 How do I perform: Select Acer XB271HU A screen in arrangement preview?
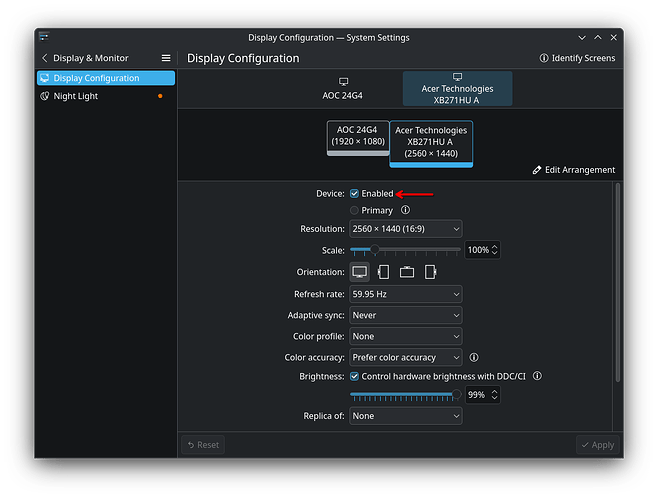click(x=431, y=144)
